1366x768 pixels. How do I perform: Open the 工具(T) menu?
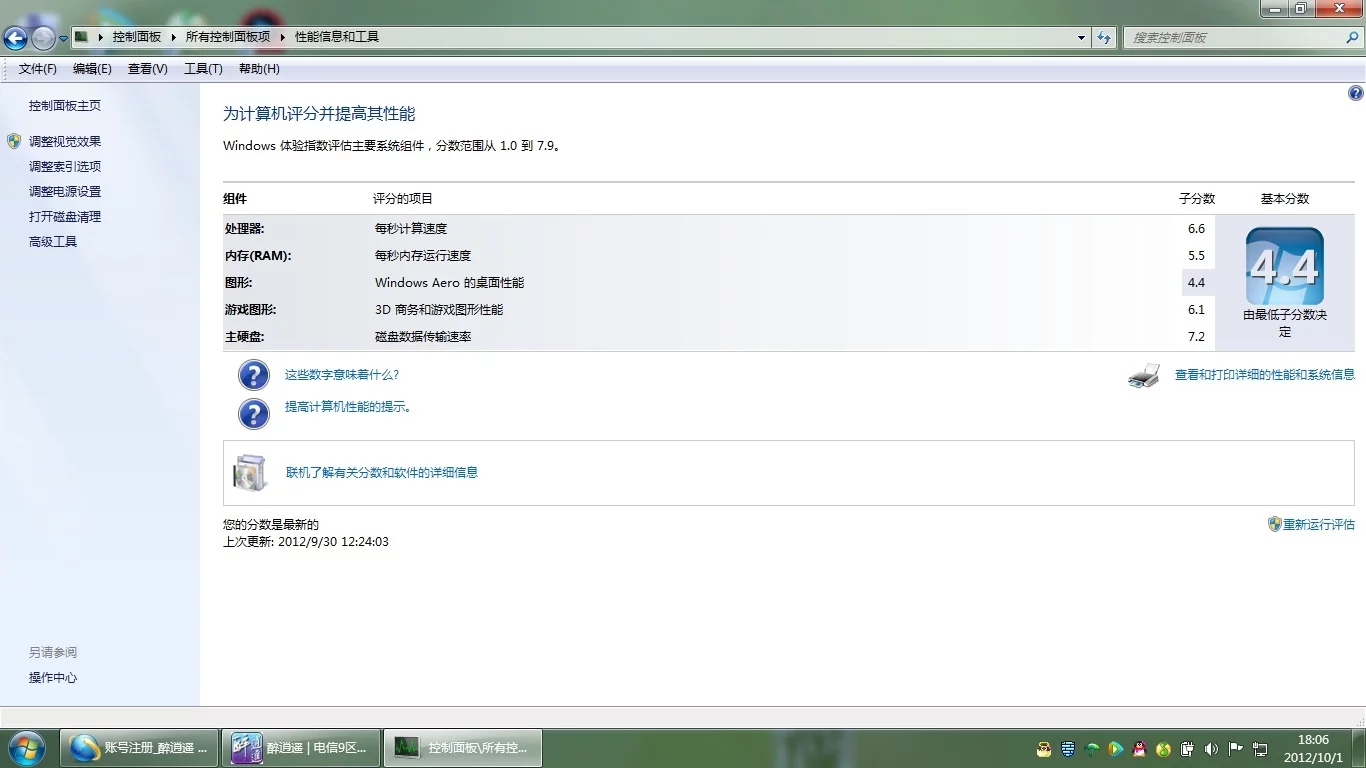[203, 69]
